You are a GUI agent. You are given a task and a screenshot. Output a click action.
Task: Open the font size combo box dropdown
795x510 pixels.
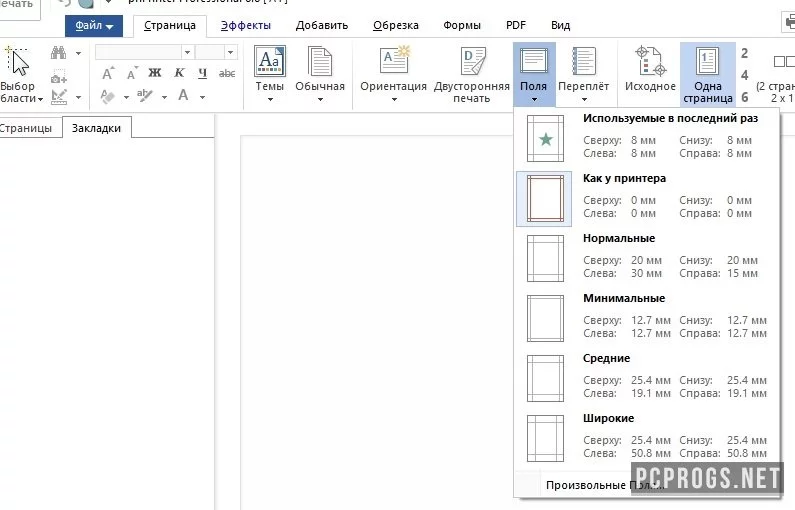(230, 52)
